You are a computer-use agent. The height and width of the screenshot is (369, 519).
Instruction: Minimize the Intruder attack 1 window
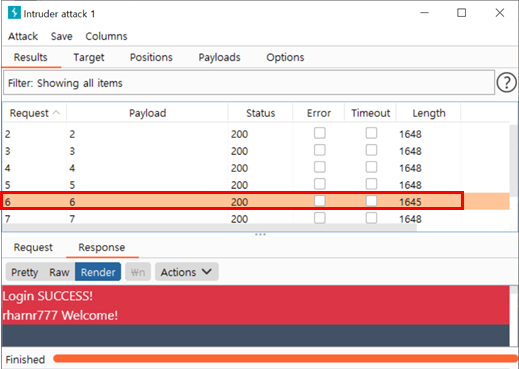point(424,13)
